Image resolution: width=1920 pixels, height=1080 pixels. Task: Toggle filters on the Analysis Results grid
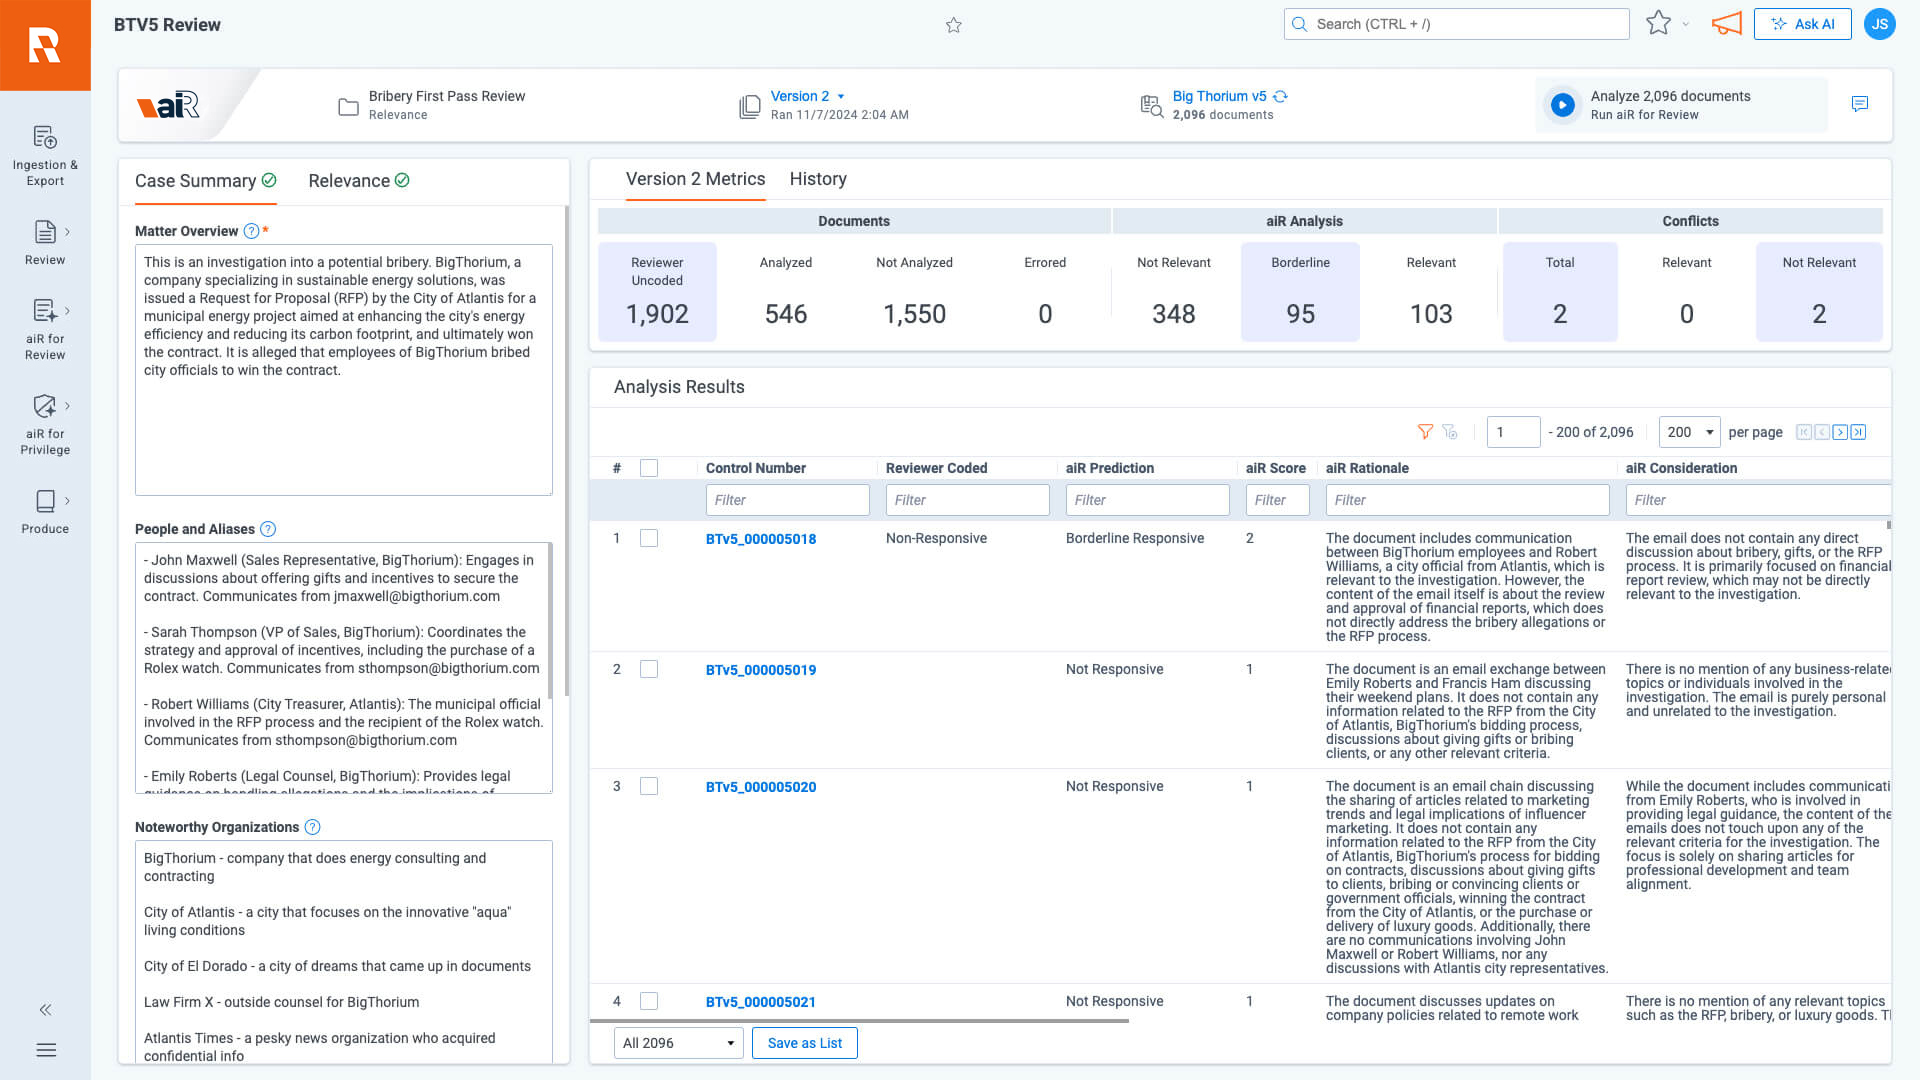[x=1425, y=432]
